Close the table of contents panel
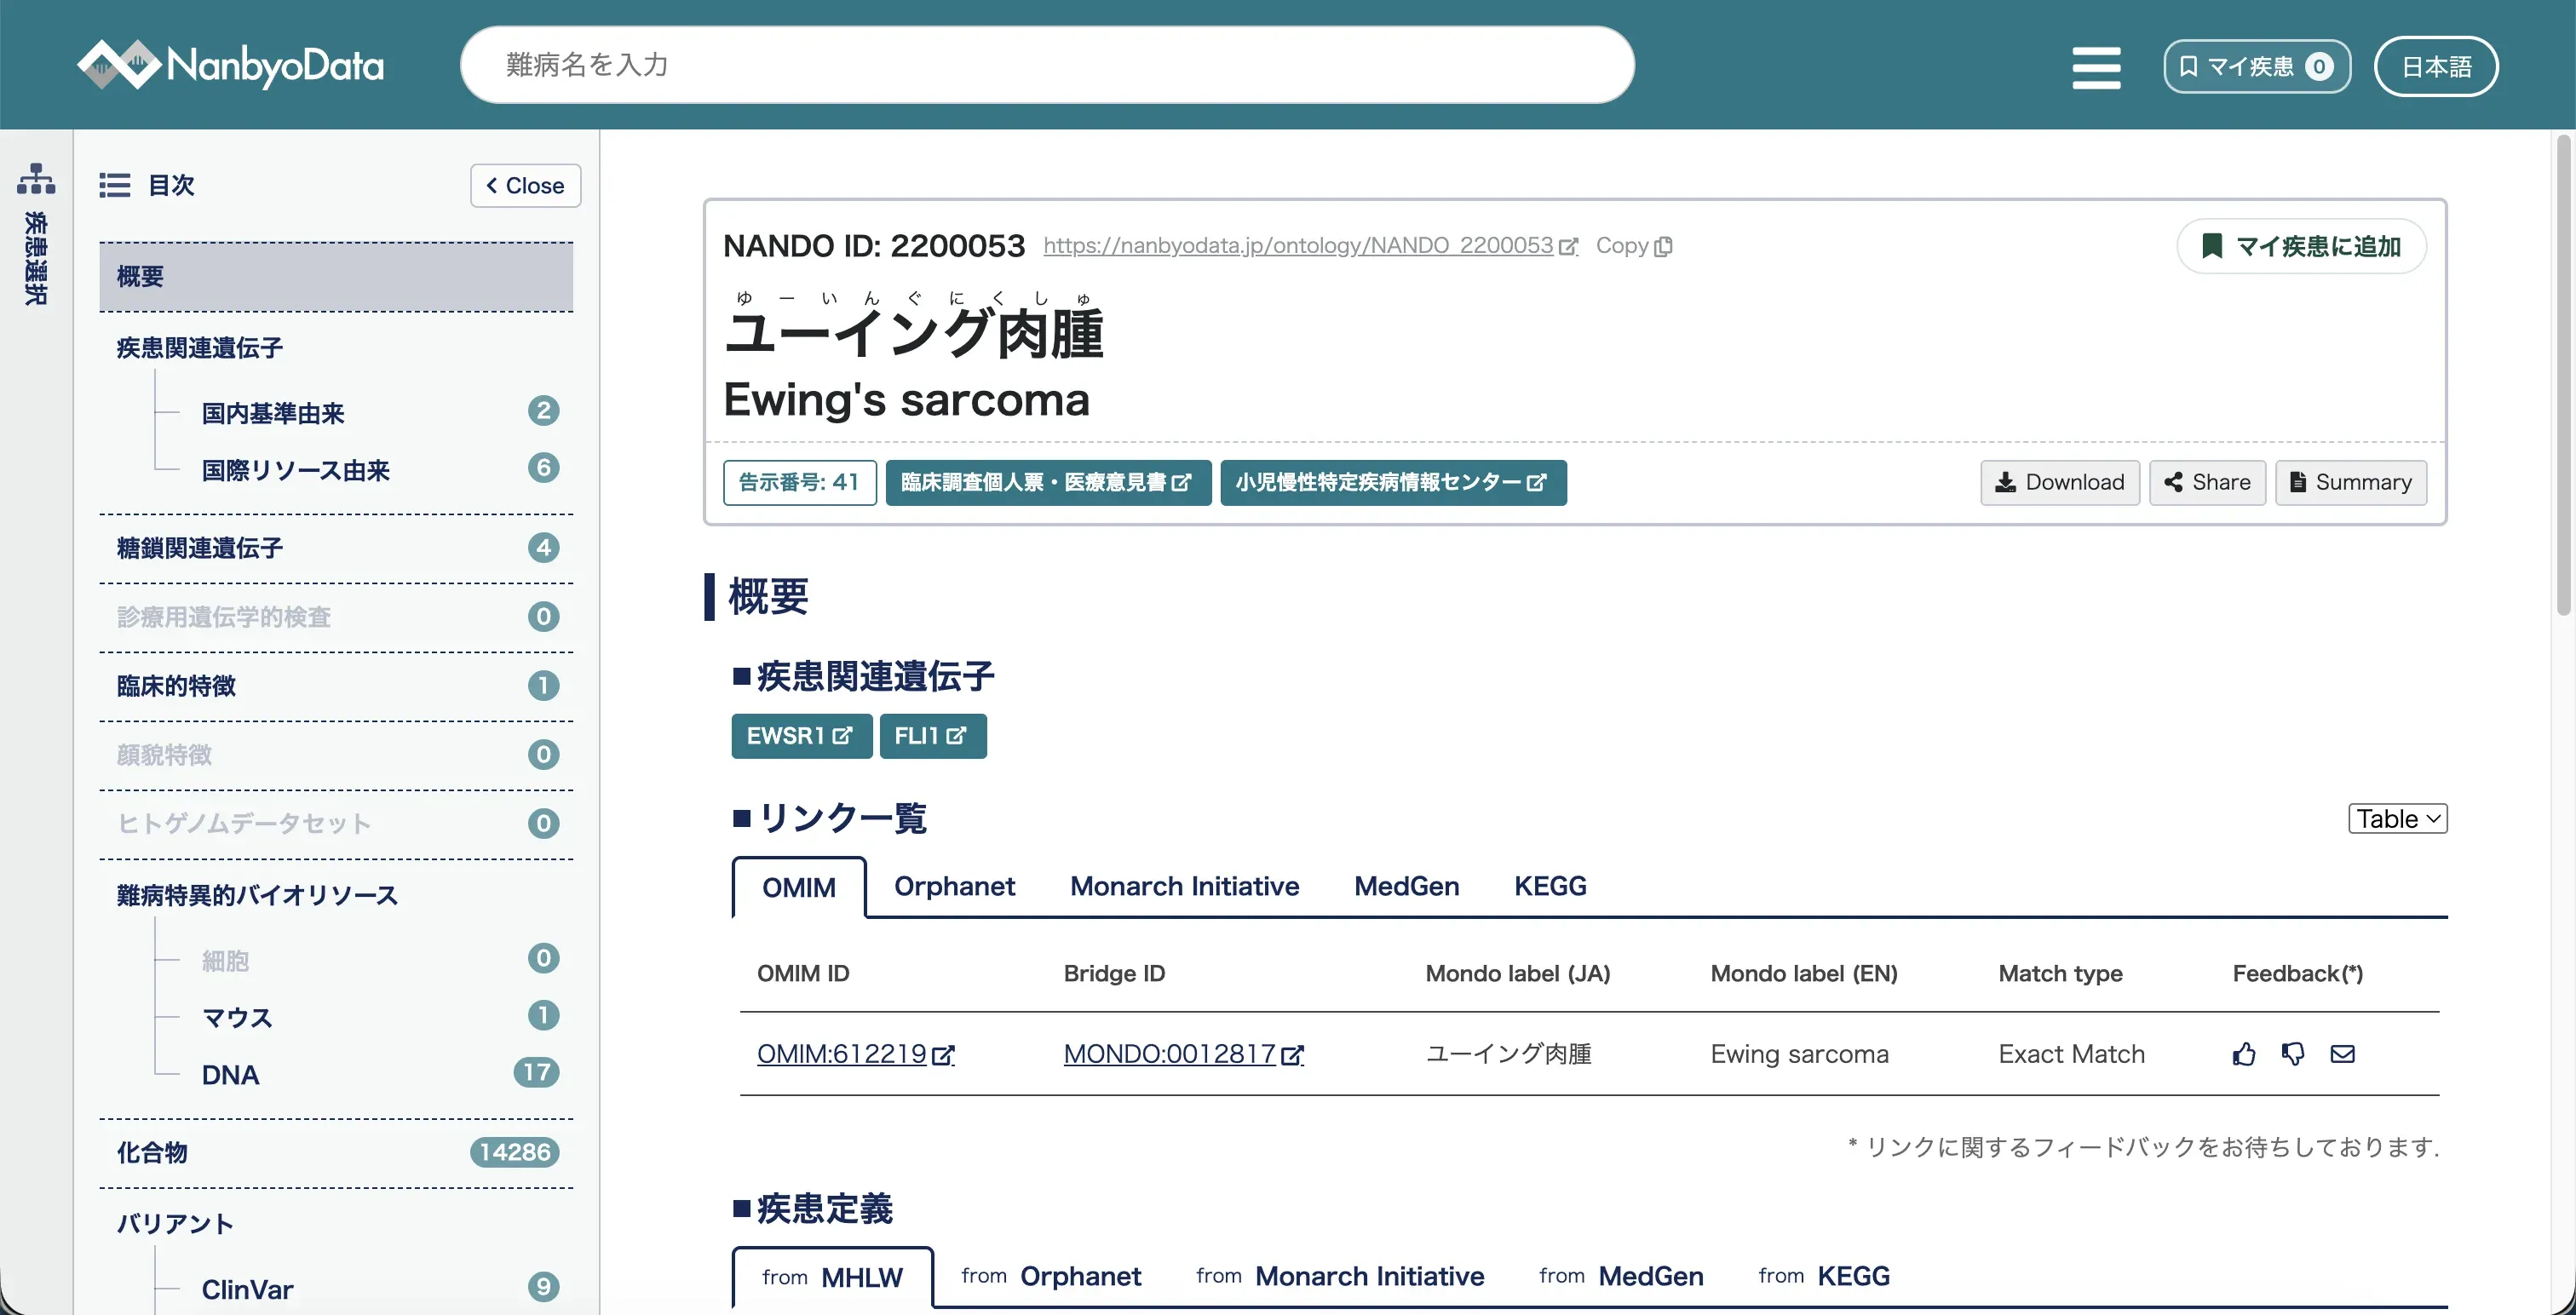 [x=525, y=186]
